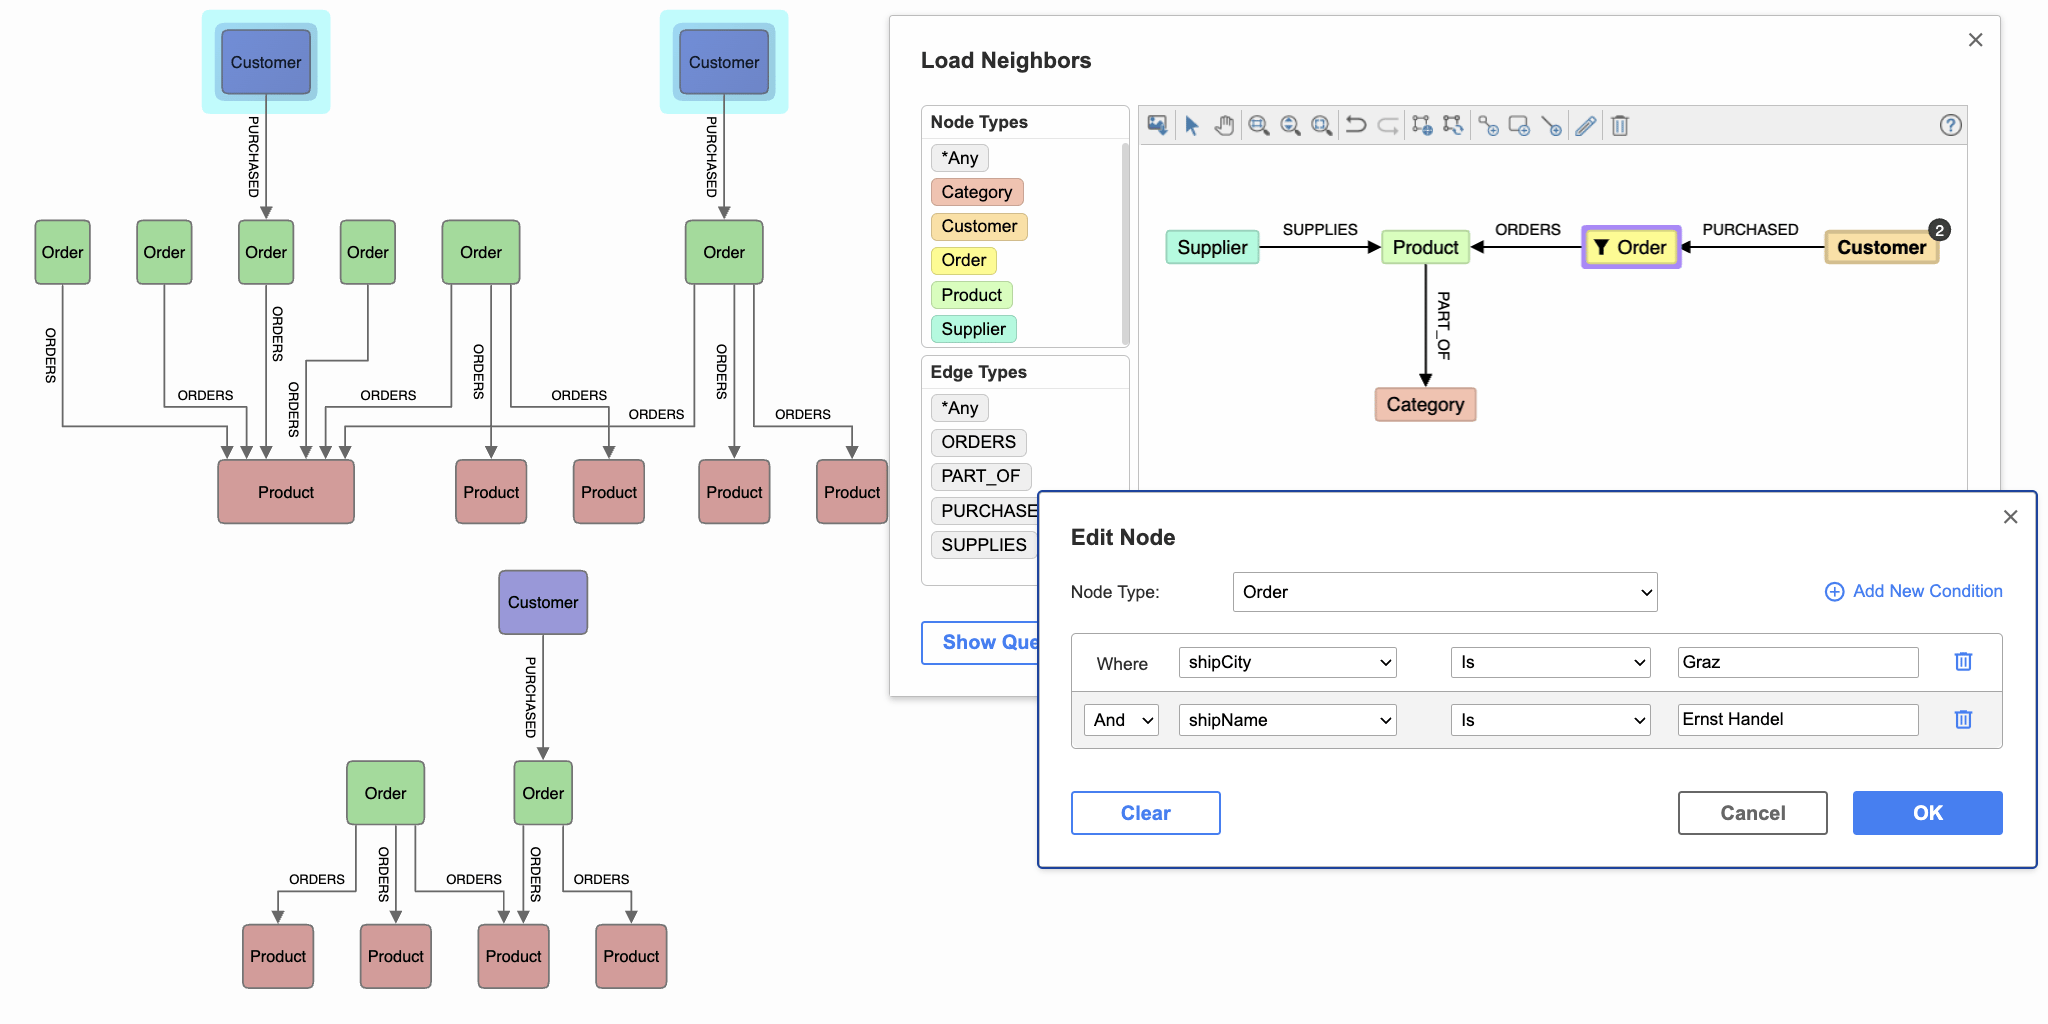Image resolution: width=2048 pixels, height=1024 pixels.
Task: Click the pencil edit icon
Action: tap(1586, 125)
